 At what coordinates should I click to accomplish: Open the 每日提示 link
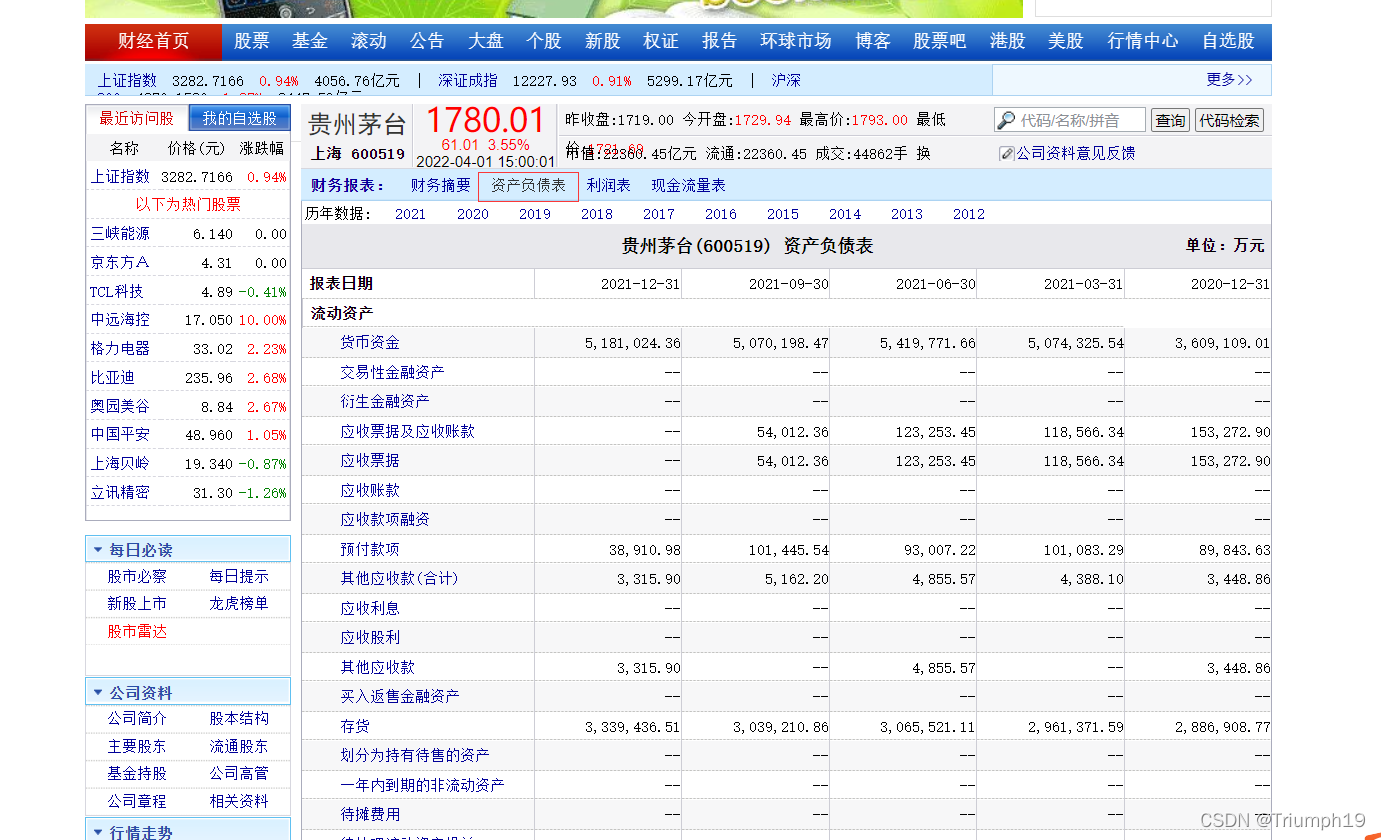click(239, 577)
